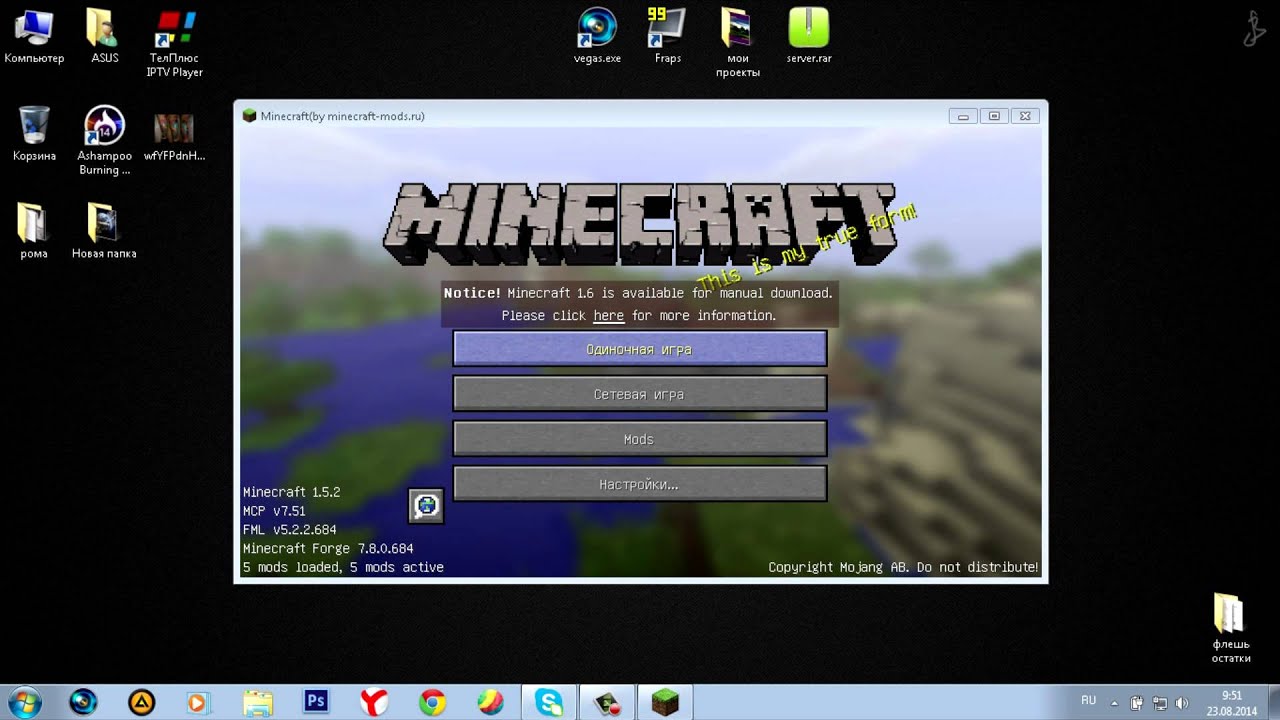1280x720 pixels.
Task: Click 'MCP v7.51' text
Action: click(x=274, y=511)
